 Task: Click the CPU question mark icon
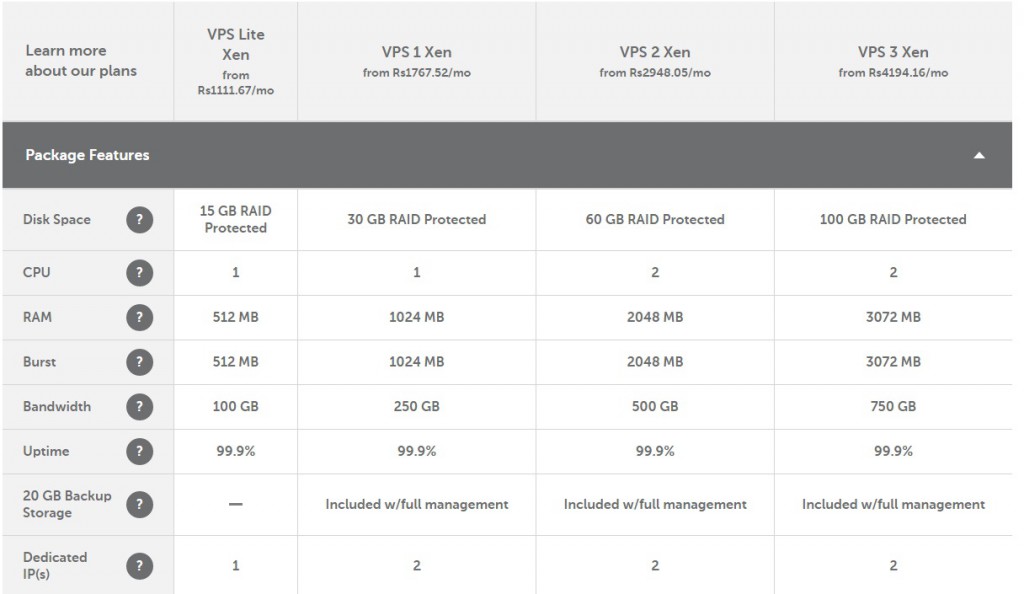139,272
